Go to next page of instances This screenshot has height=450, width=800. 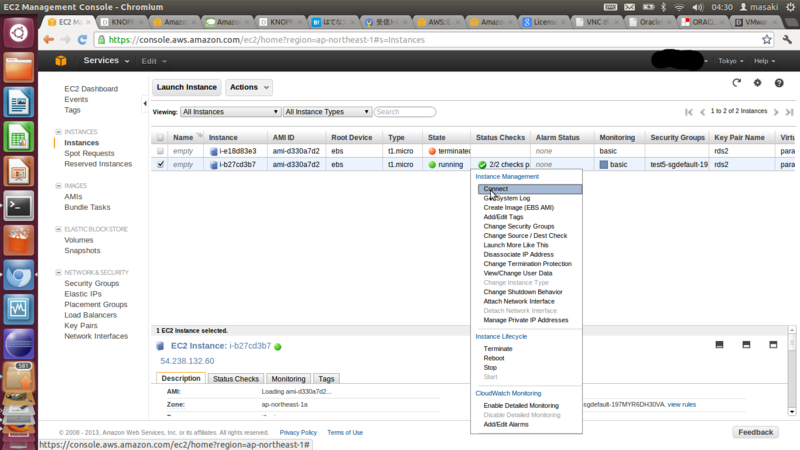(x=776, y=112)
